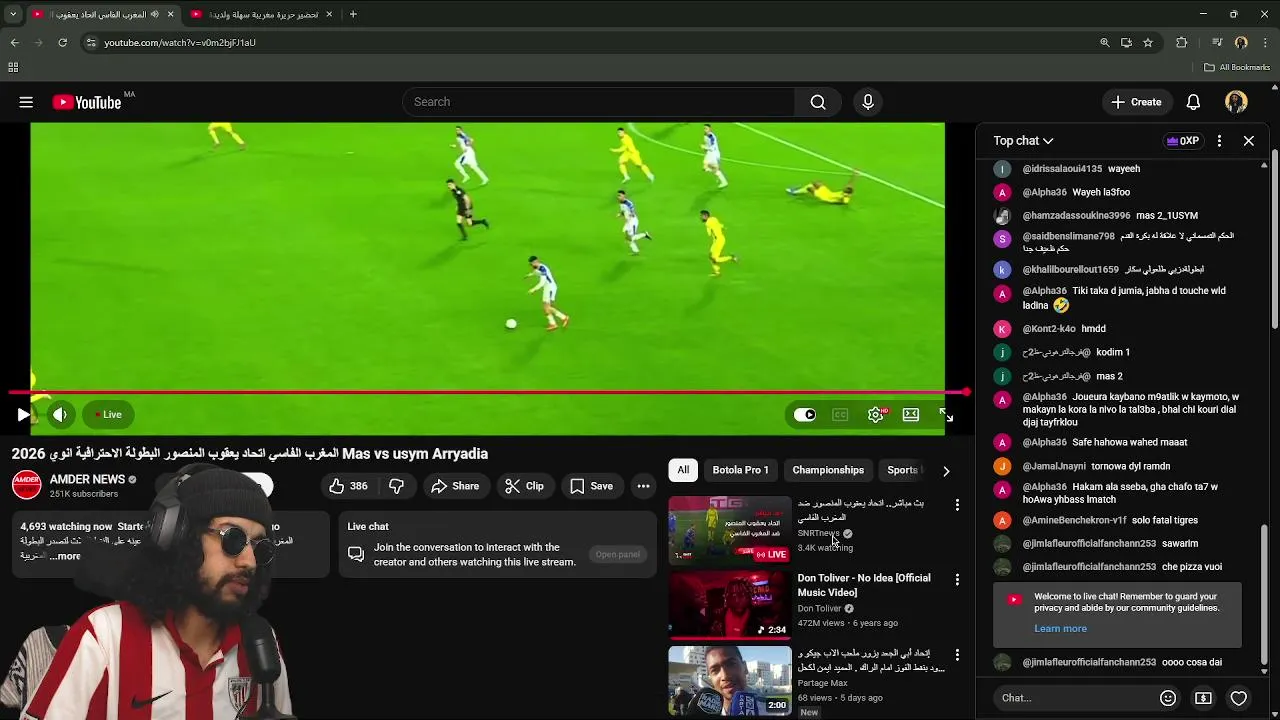Send a heart reaction in chat
Image resolution: width=1280 pixels, height=720 pixels.
point(1239,698)
